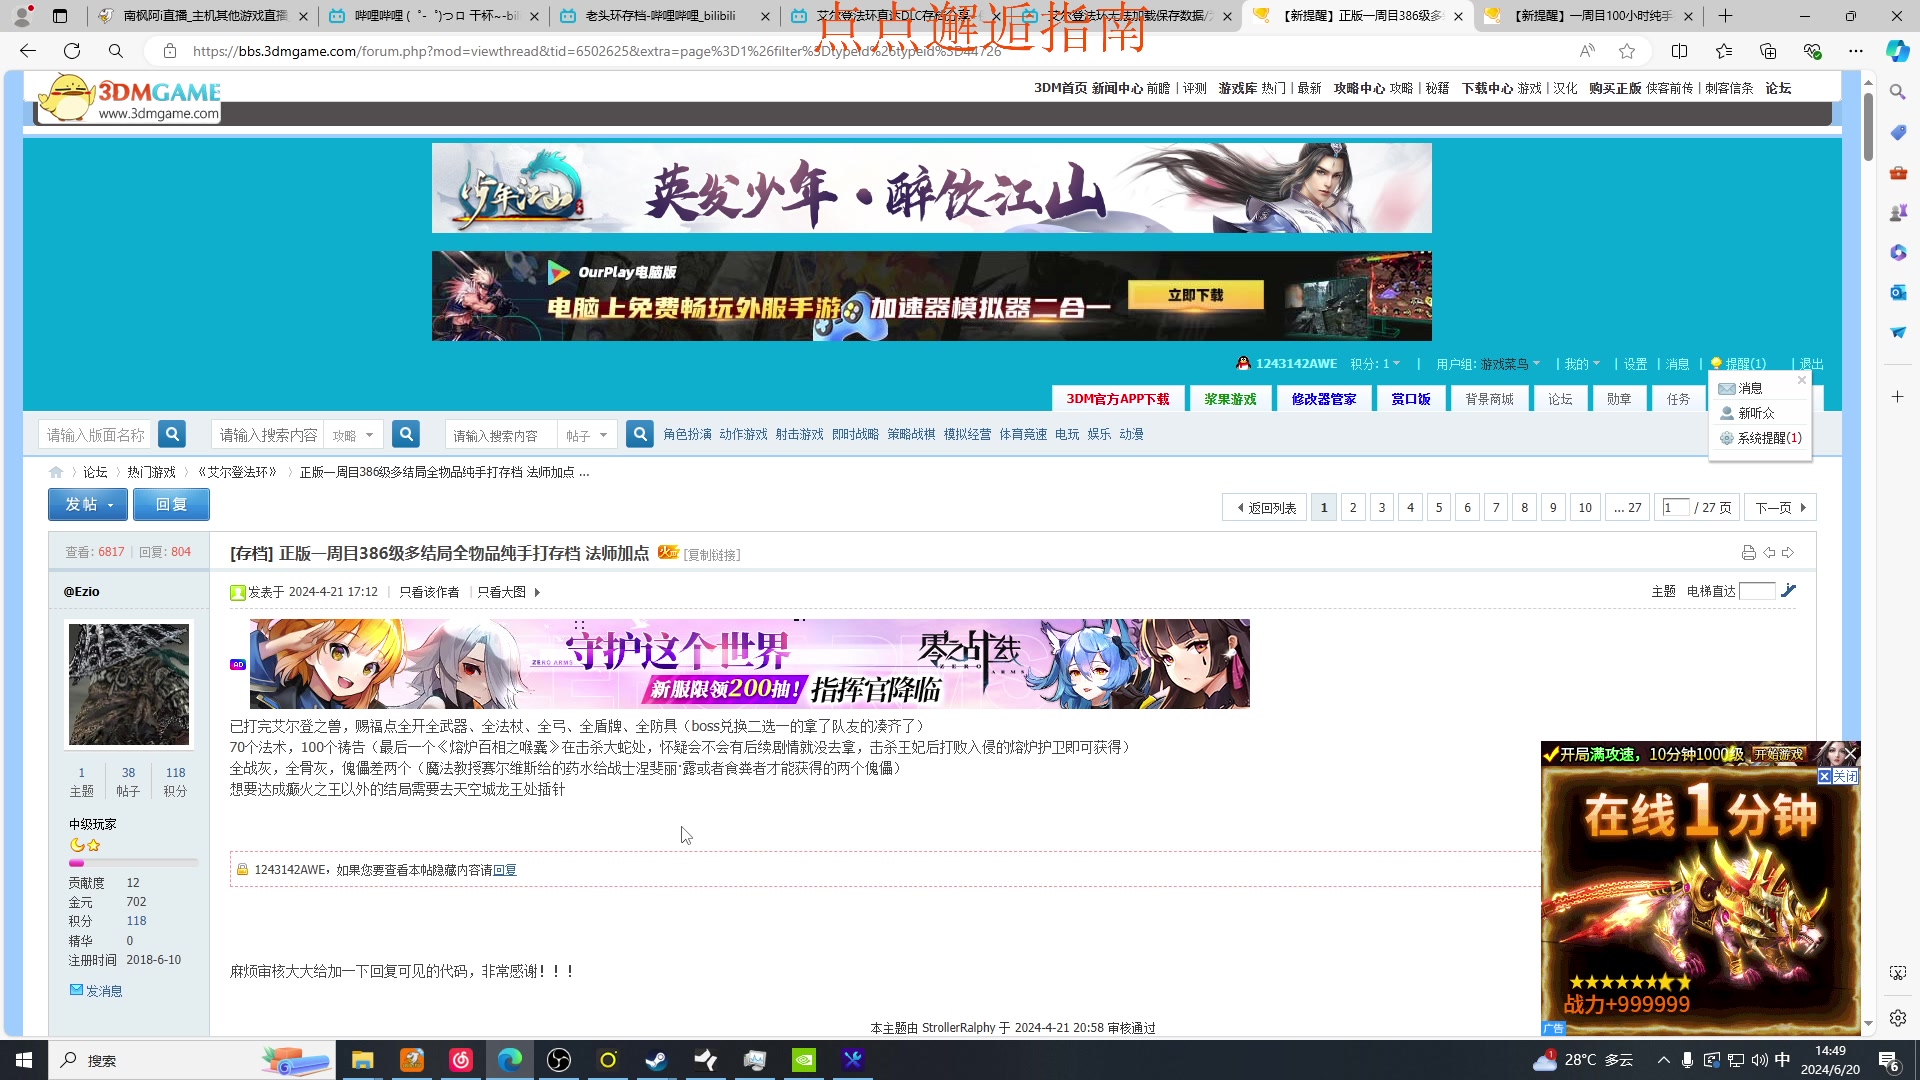Go to the last page link 27
Image resolution: width=1920 pixels, height=1080 pixels.
click(x=1628, y=507)
